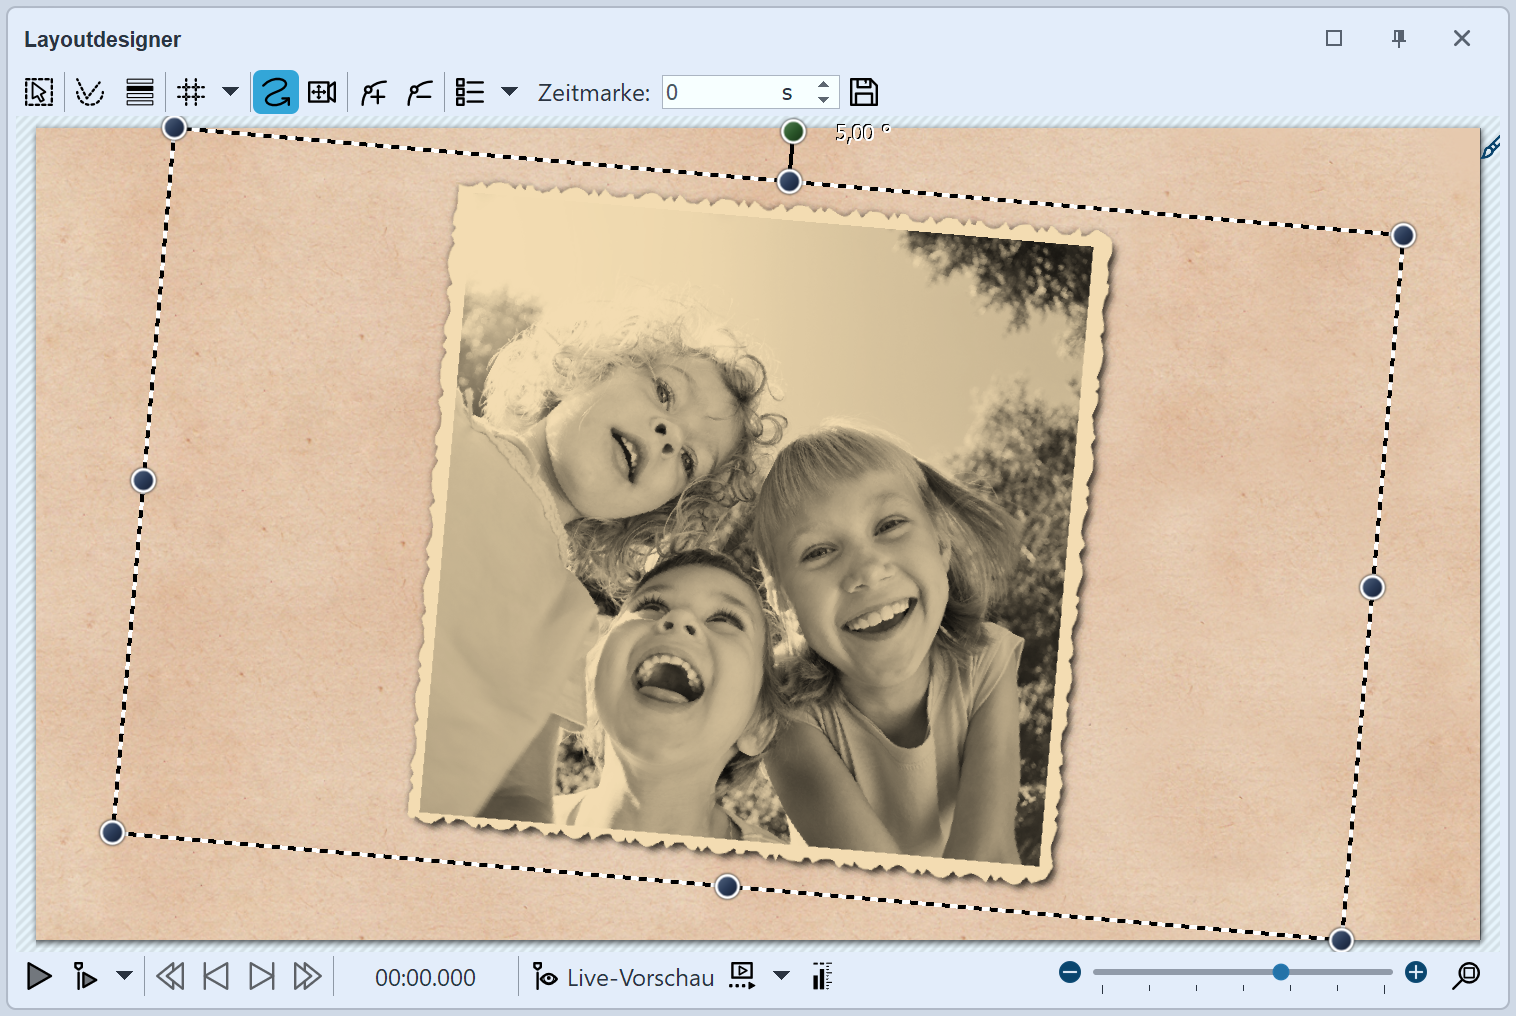Toggle off the highlighted curve path tool
Screen dimensions: 1516x1016
pyautogui.click(x=276, y=92)
